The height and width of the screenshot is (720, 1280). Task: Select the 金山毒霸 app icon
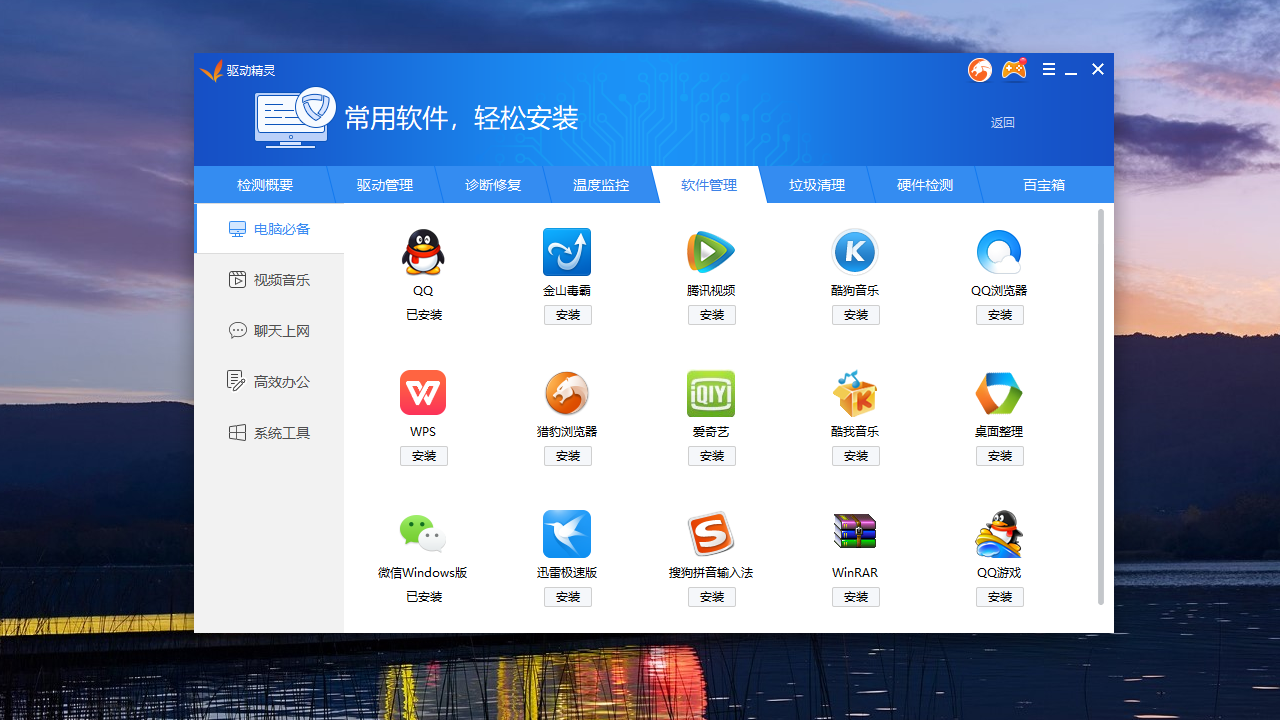[x=567, y=251]
